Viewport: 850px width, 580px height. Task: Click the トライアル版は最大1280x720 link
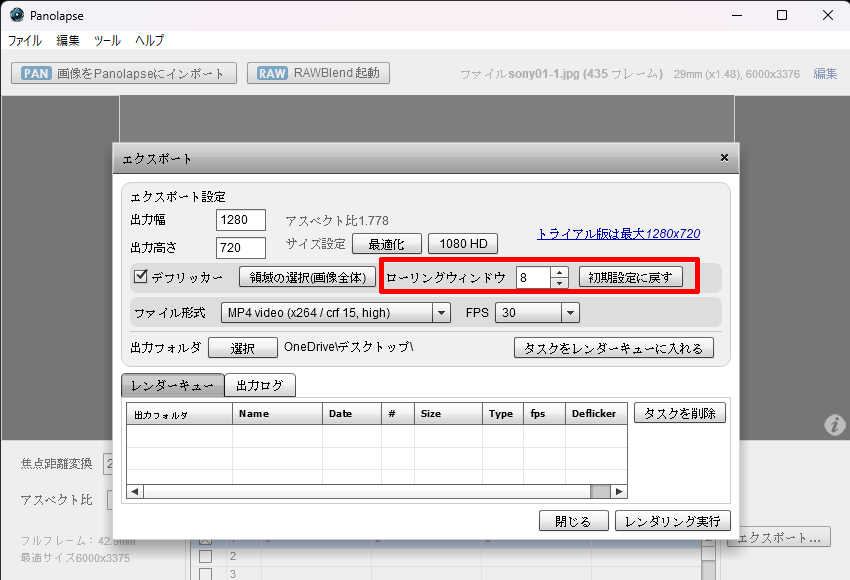618,234
